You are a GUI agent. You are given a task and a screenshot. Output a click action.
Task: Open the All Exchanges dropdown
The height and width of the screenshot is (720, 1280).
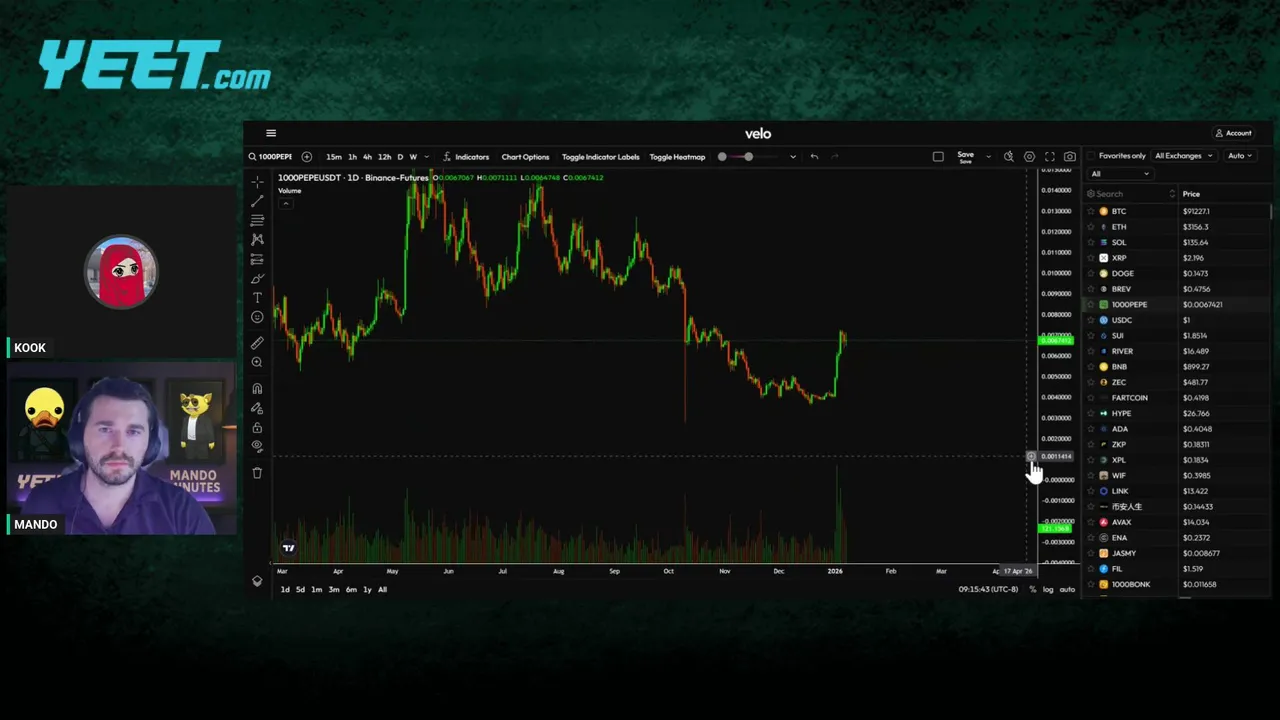tap(1183, 156)
